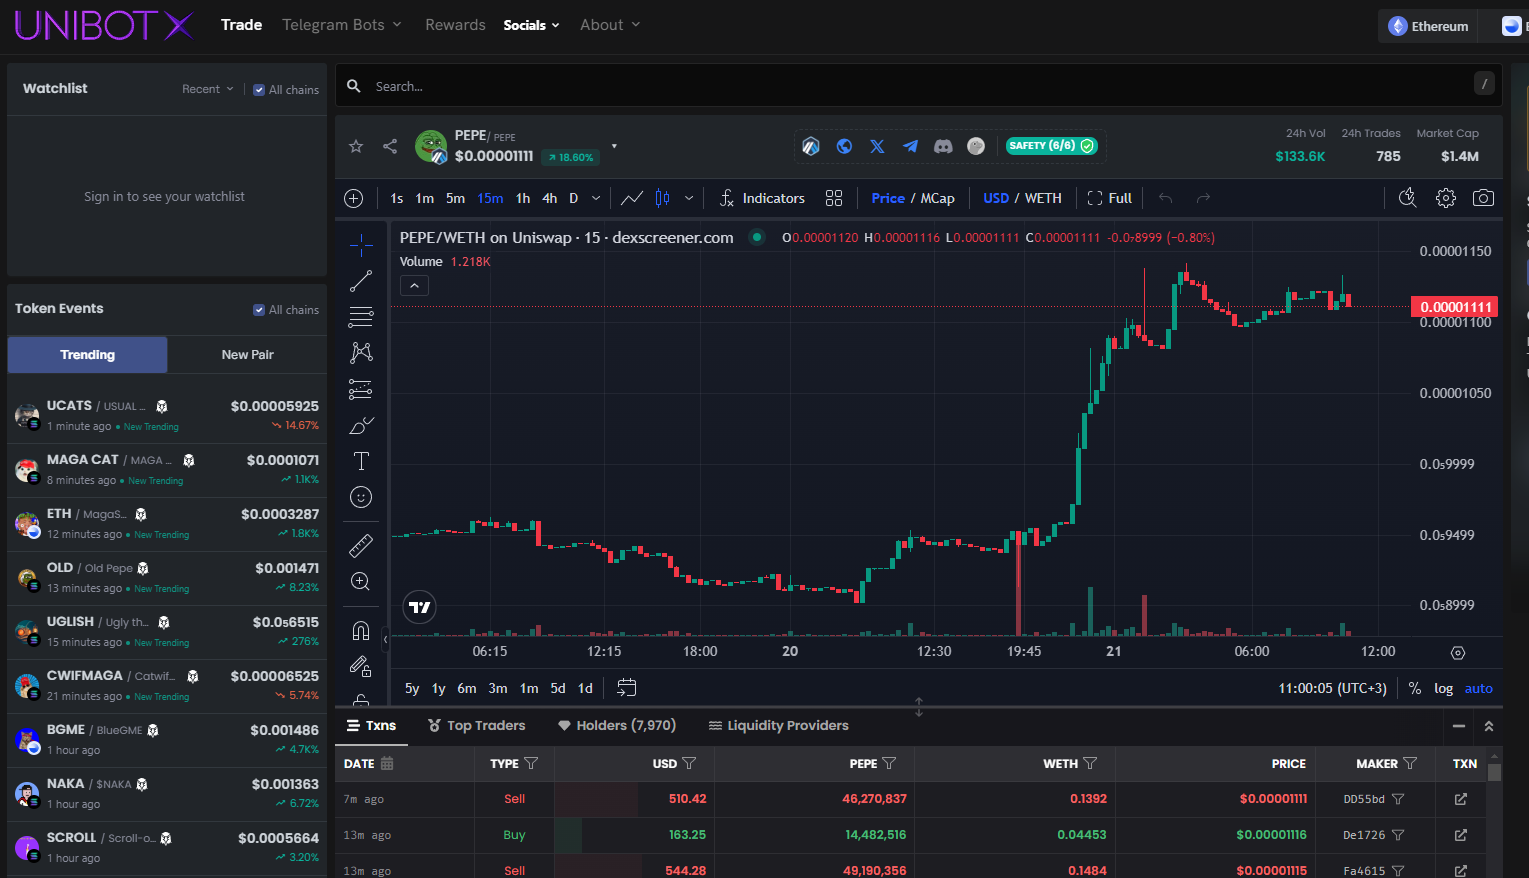Open the layout setup grid icon

[x=834, y=198]
